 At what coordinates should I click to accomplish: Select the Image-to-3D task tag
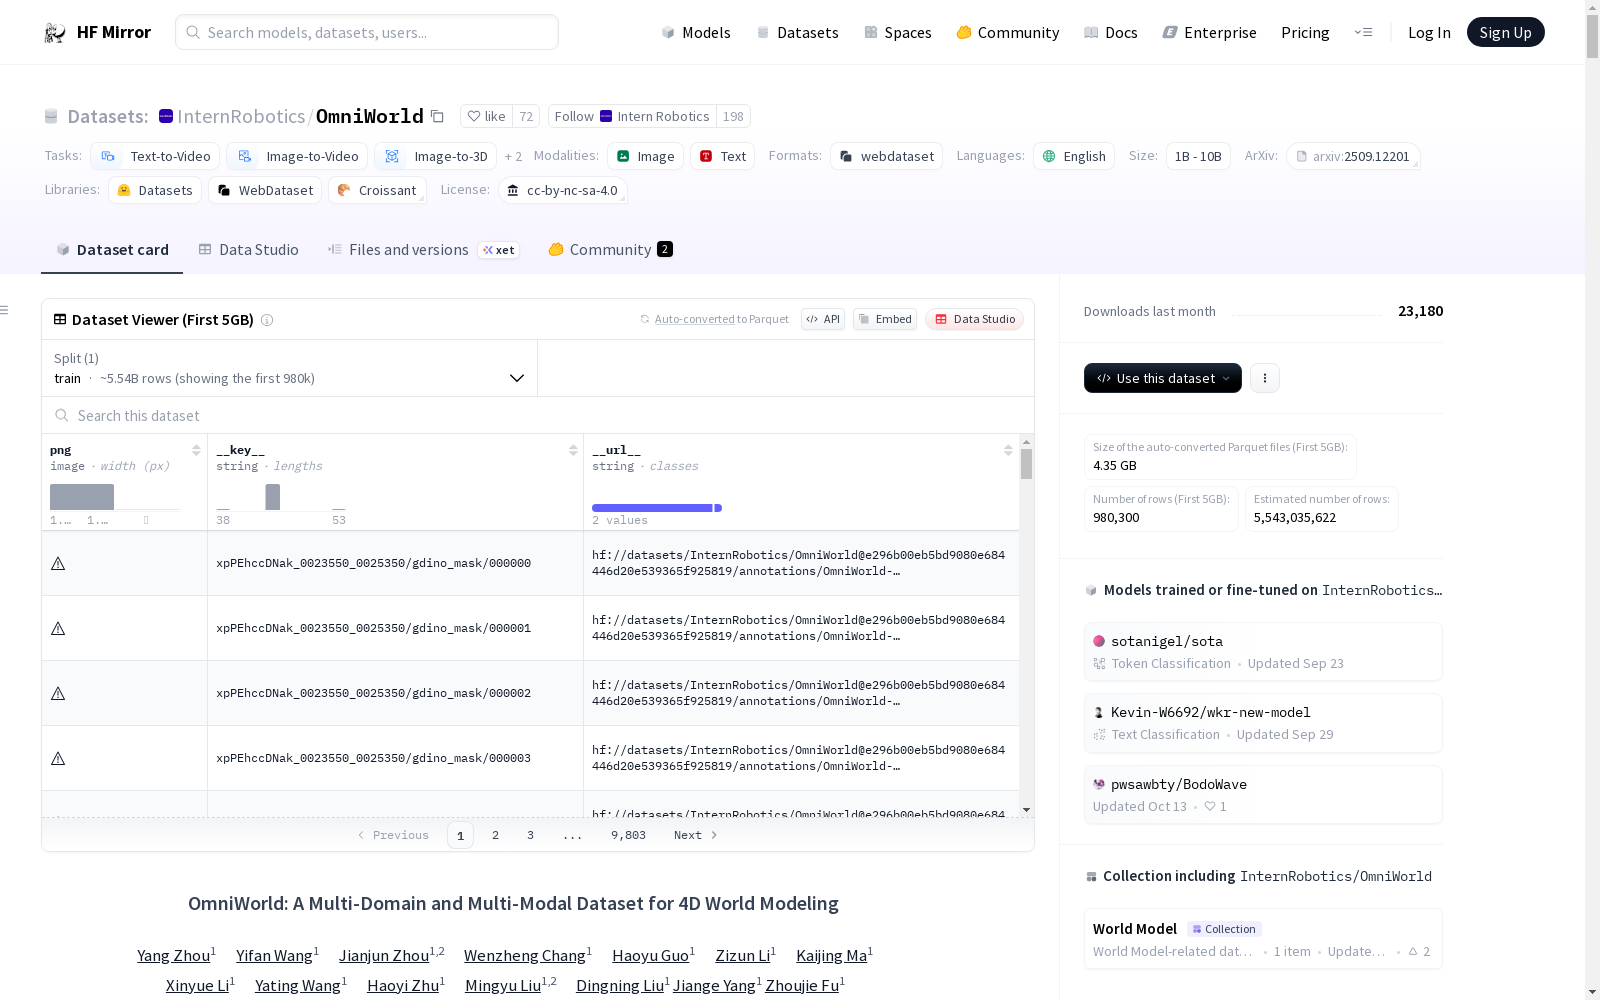click(x=435, y=156)
